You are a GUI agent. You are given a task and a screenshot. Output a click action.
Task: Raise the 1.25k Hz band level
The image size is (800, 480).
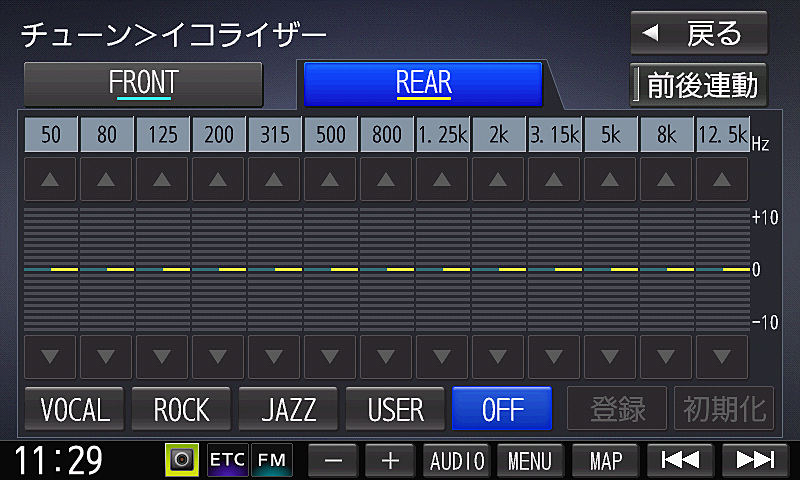[x=442, y=179]
